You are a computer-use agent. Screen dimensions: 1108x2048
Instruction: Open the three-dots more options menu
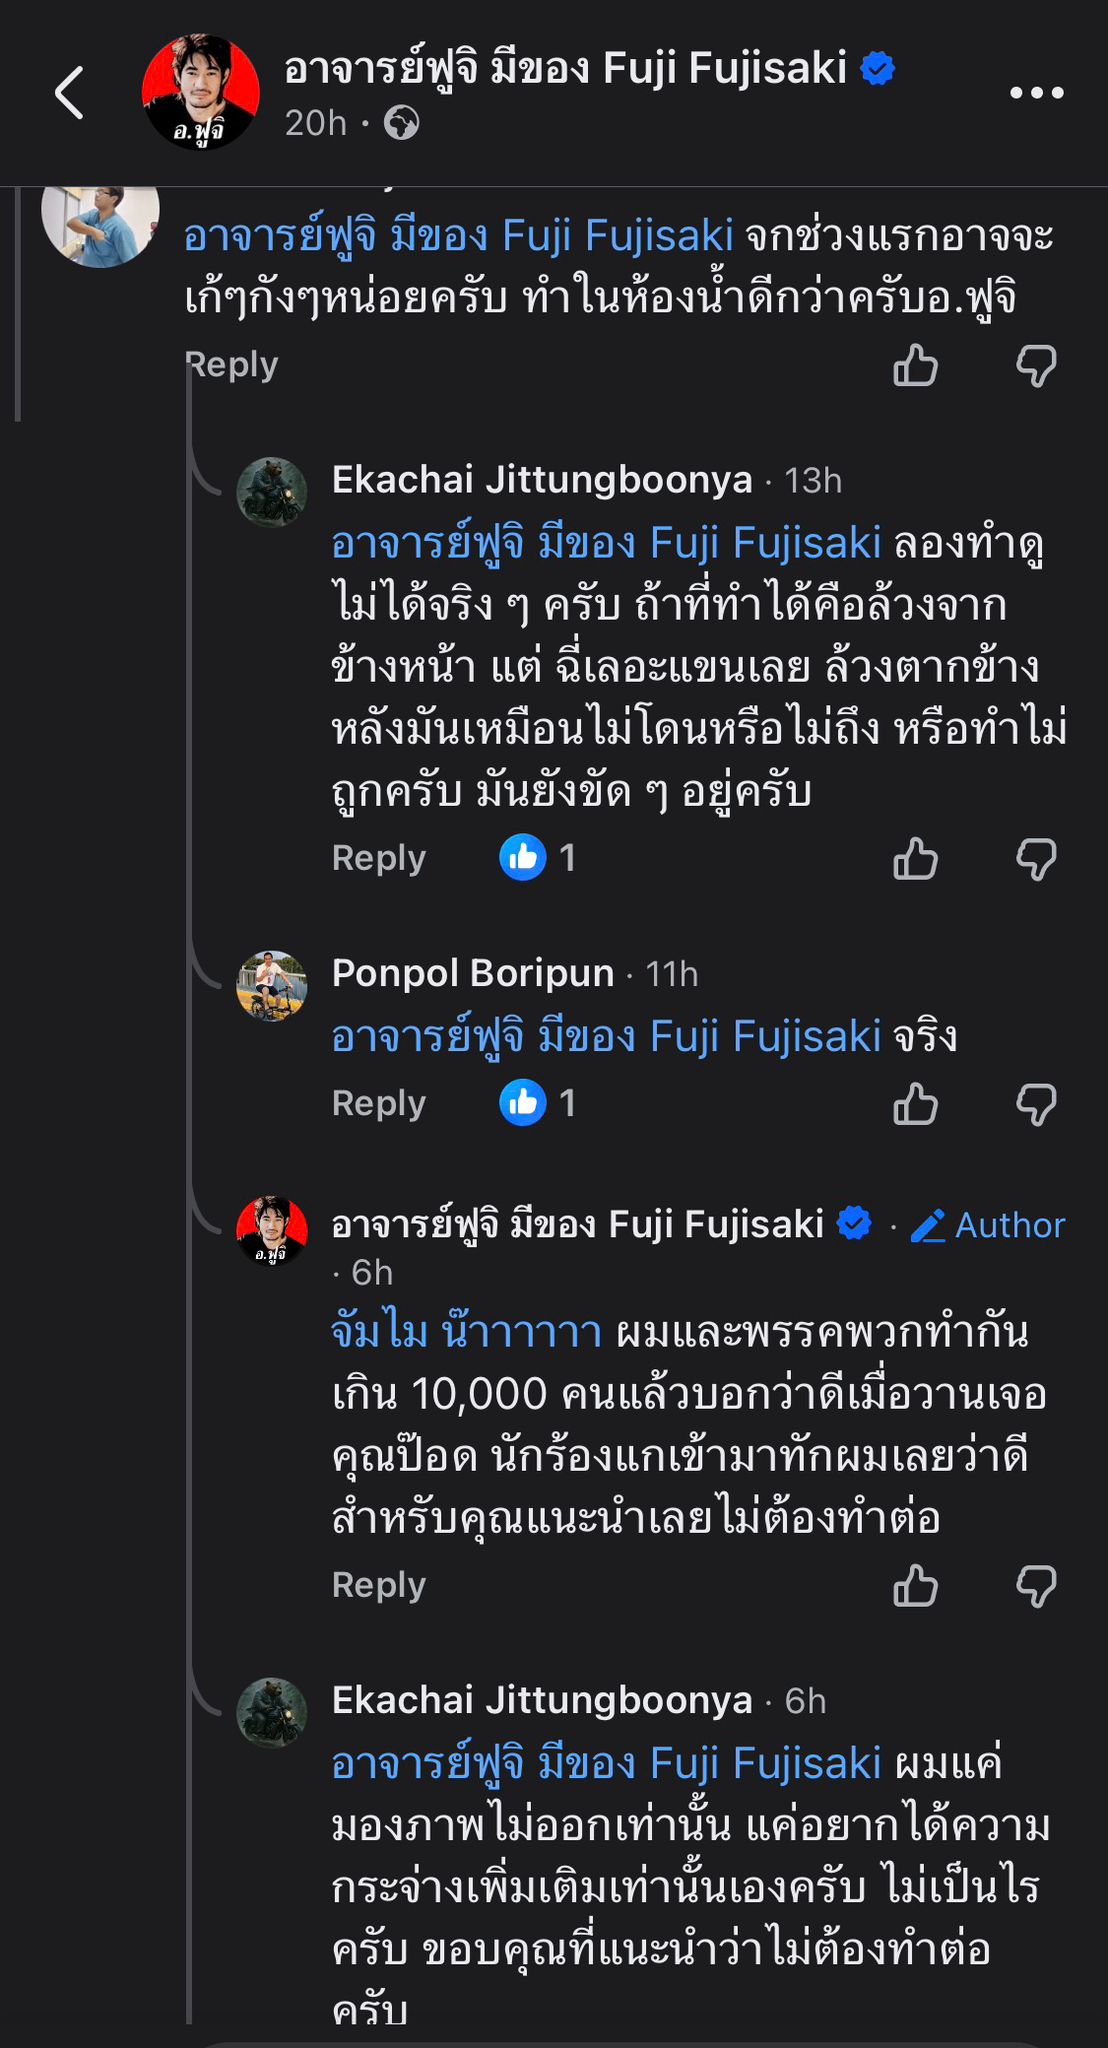[1036, 93]
